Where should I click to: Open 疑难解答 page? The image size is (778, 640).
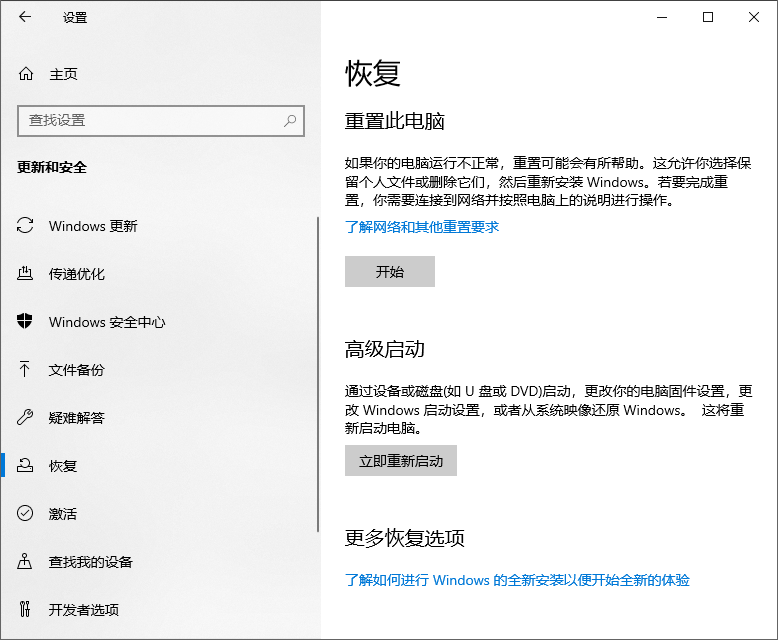[x=76, y=418]
